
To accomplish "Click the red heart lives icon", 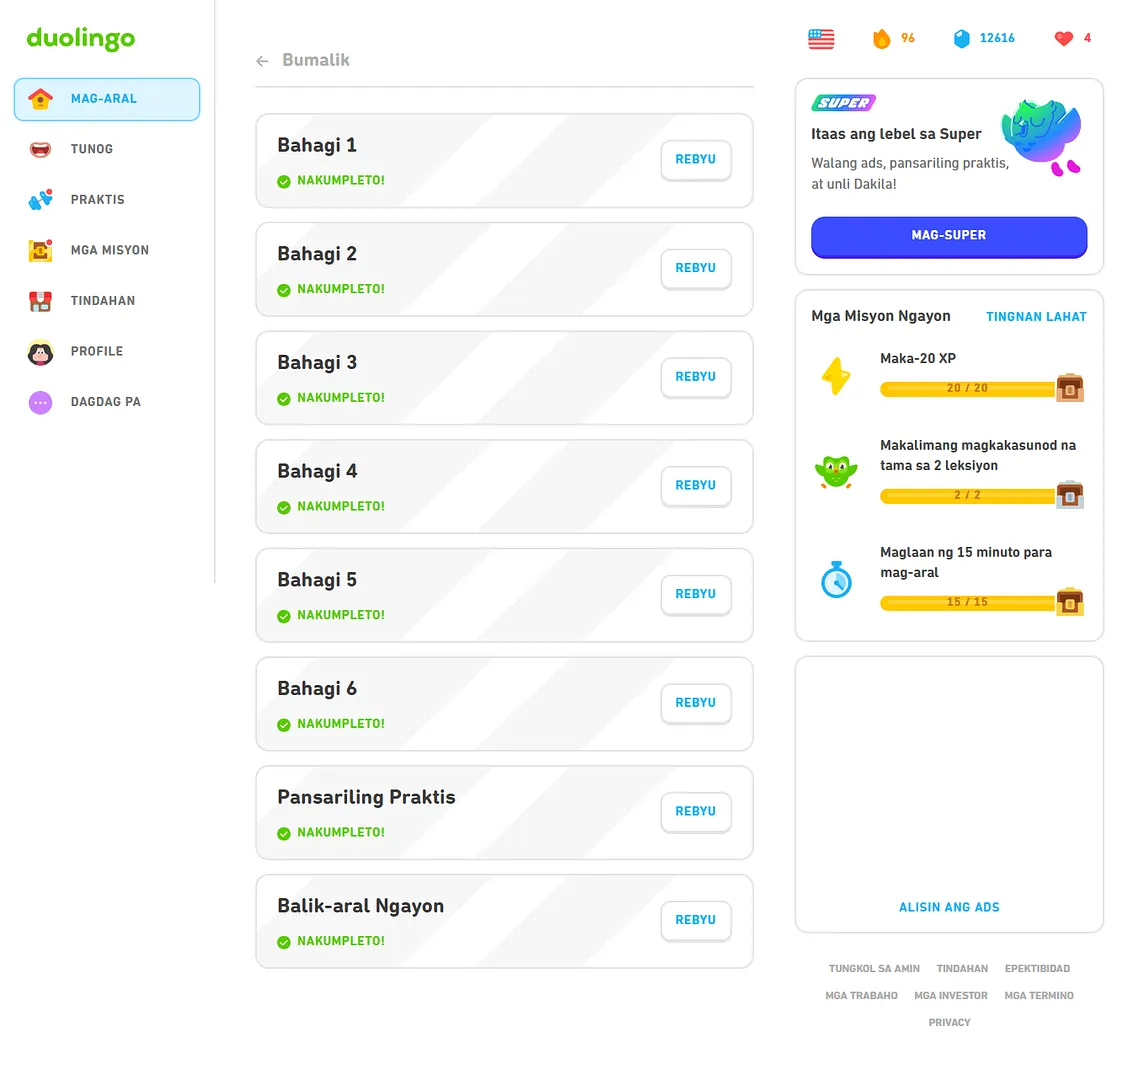I will tap(1064, 39).
